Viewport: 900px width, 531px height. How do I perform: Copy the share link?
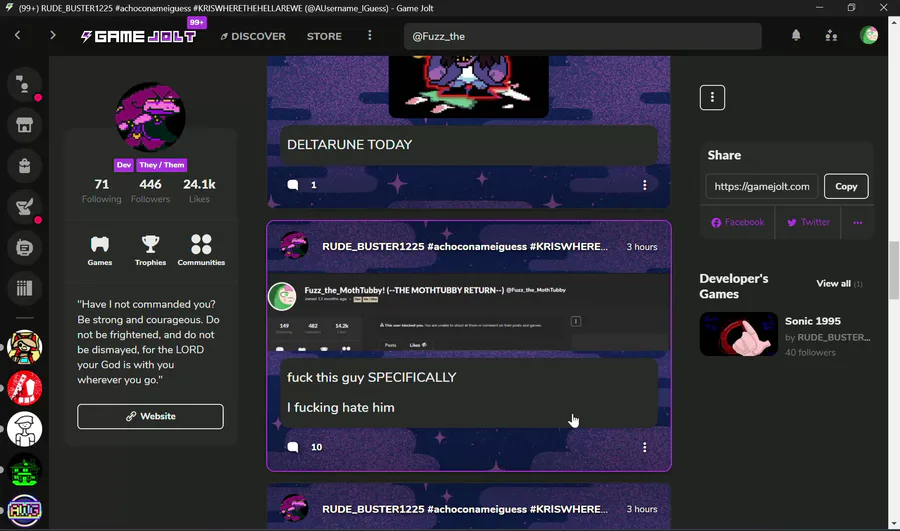[x=846, y=187]
